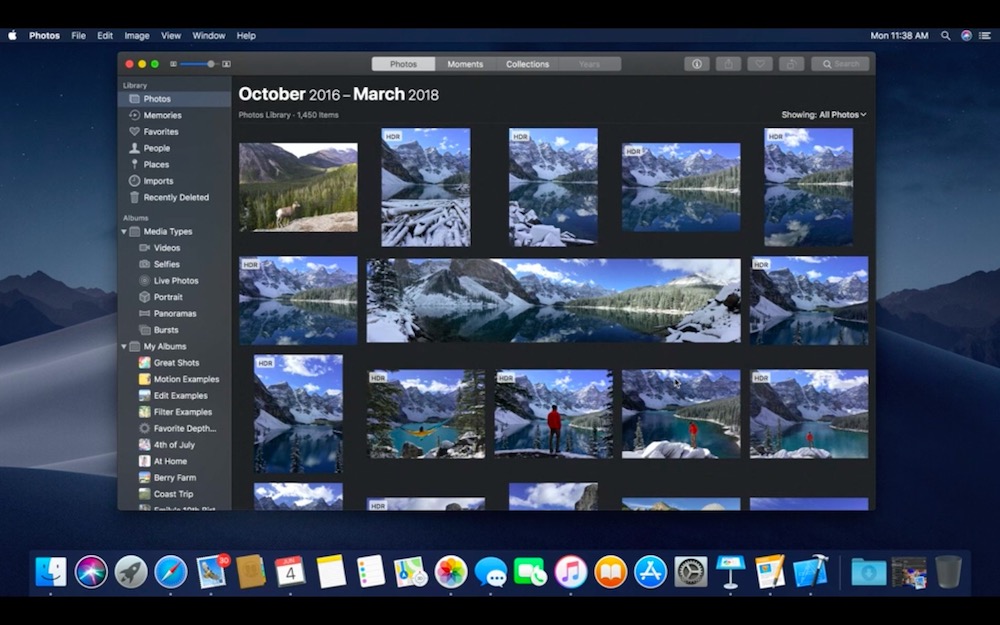Click the small-thumbnails icon beside zoom slider
The height and width of the screenshot is (625, 1000).
pos(173,64)
